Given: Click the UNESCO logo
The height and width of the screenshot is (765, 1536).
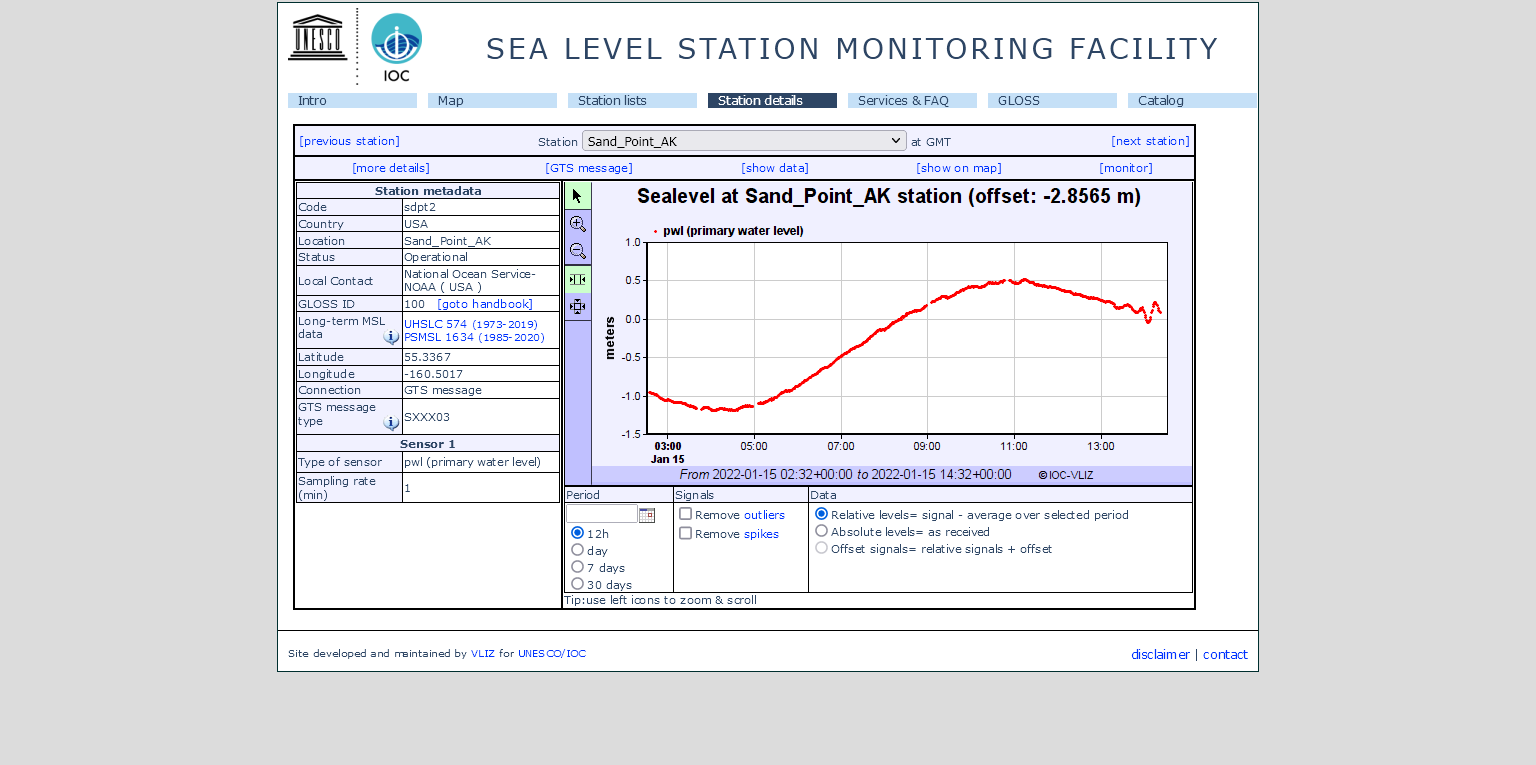Looking at the screenshot, I should coord(318,38).
